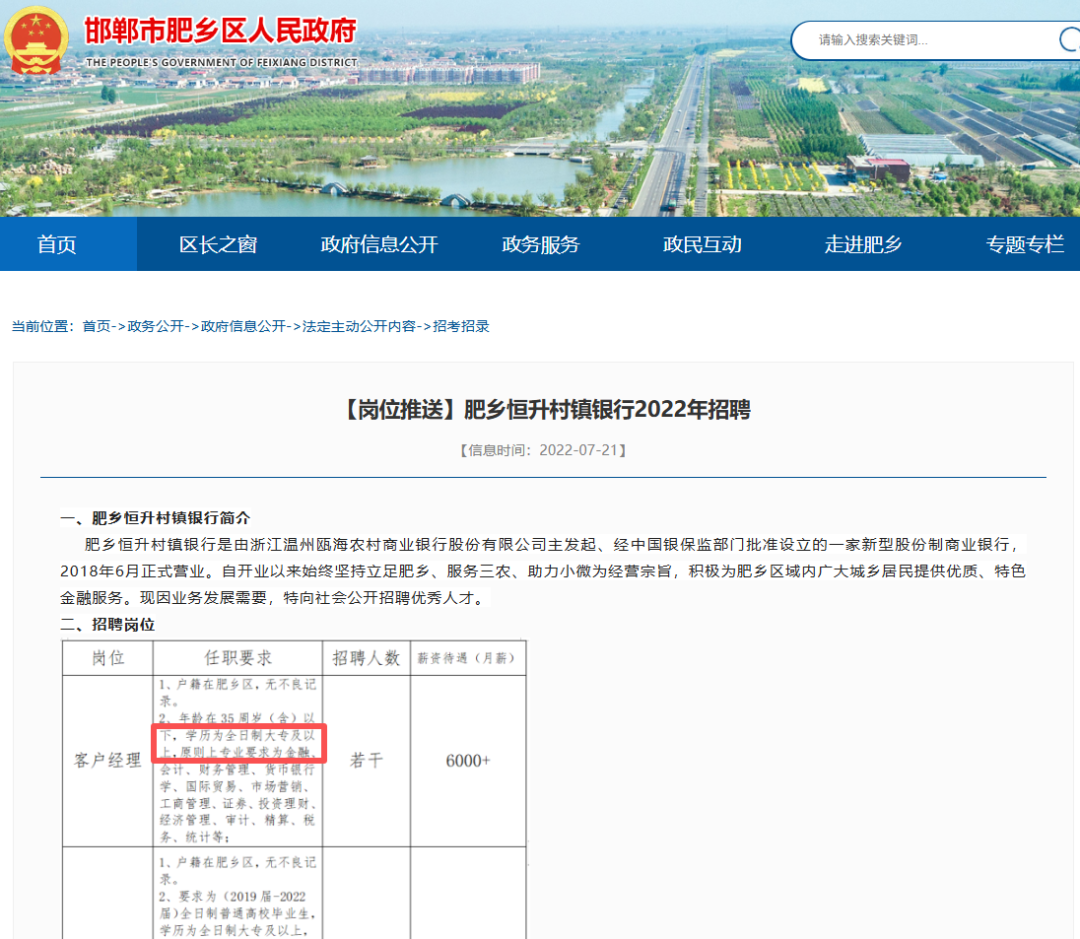The image size is (1080, 939).
Task: Click the search magnifier icon
Action: pos(1069,40)
